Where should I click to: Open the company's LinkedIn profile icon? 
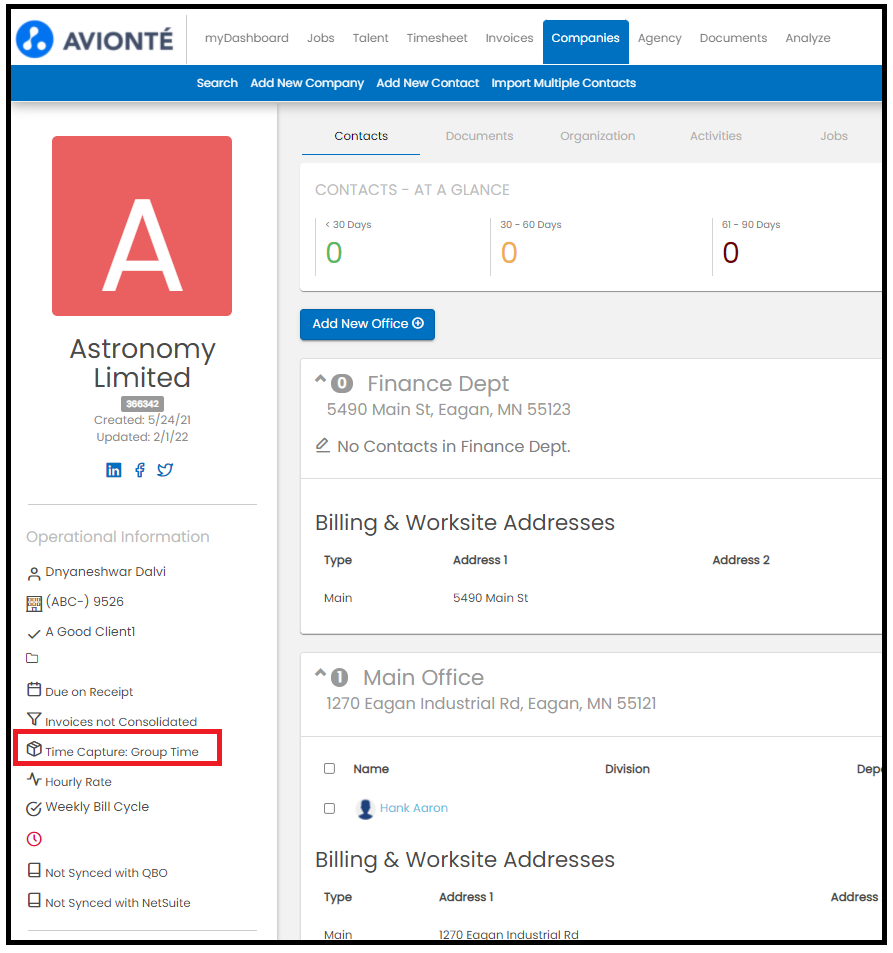click(114, 470)
